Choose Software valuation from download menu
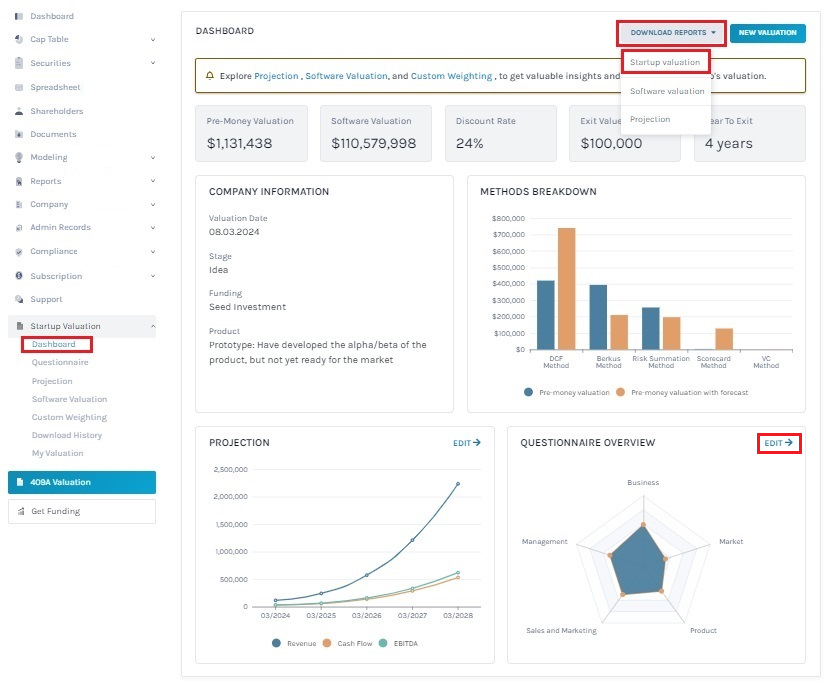 (x=667, y=91)
